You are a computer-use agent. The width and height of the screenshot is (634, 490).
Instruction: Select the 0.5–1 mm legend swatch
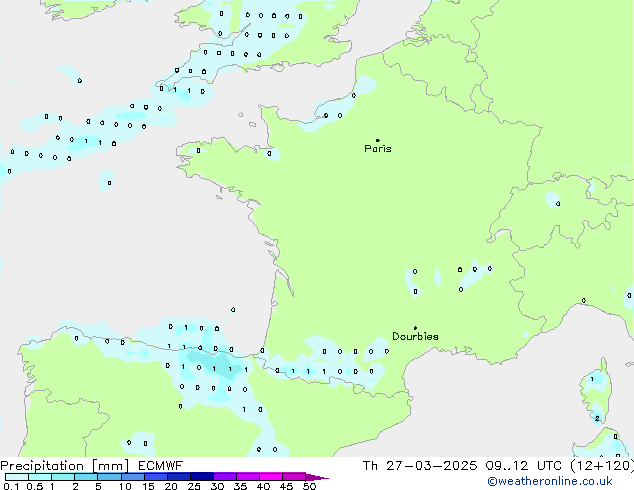40,477
